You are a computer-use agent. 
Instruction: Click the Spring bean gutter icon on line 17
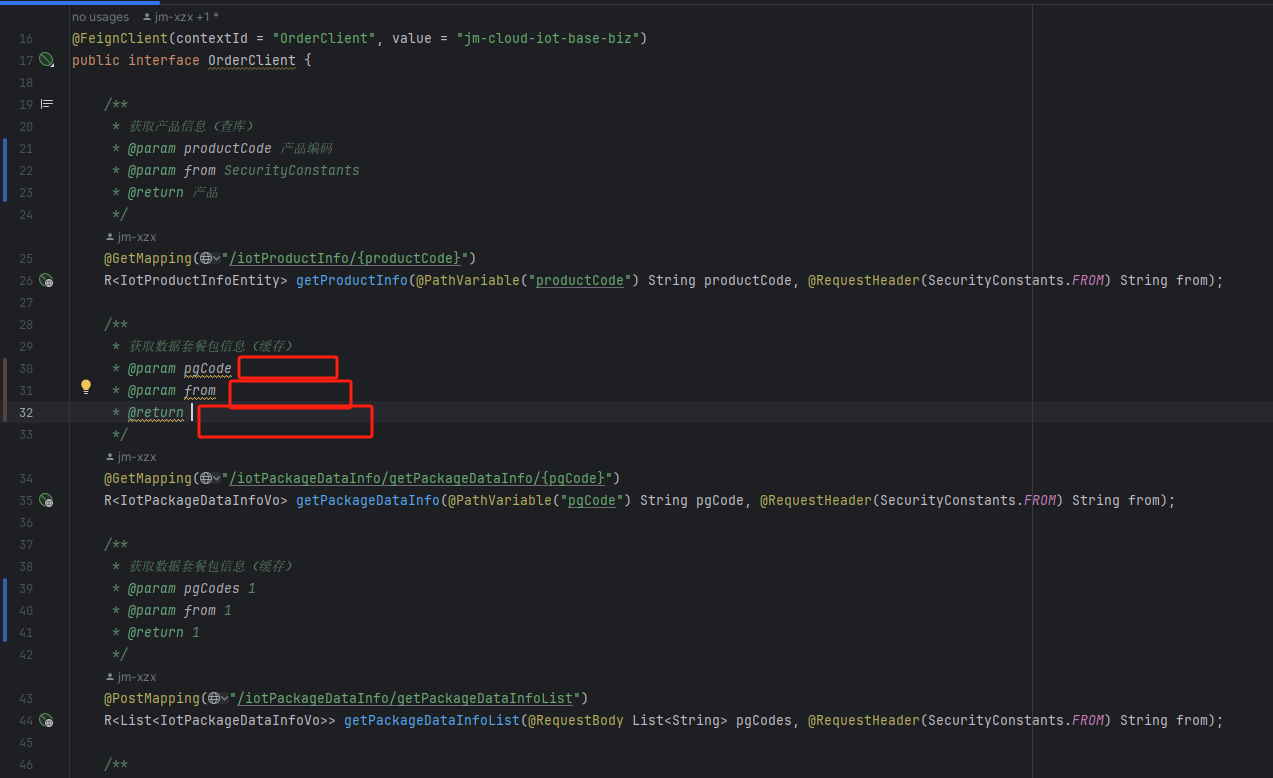[46, 60]
